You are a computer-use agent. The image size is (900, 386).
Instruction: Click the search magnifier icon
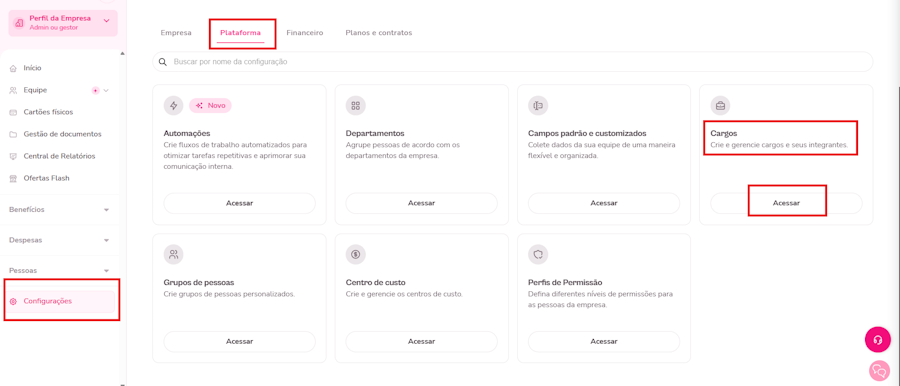(163, 61)
